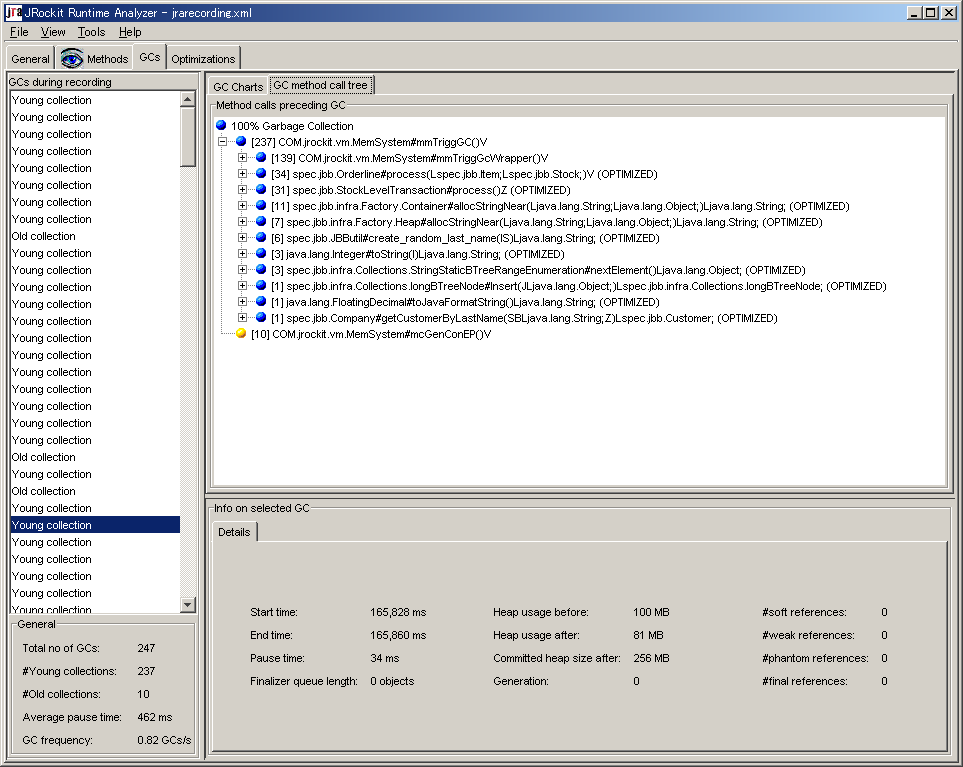Click blue ball icon of StockLevelTransaction#process node
963x767 pixels.
pos(261,189)
